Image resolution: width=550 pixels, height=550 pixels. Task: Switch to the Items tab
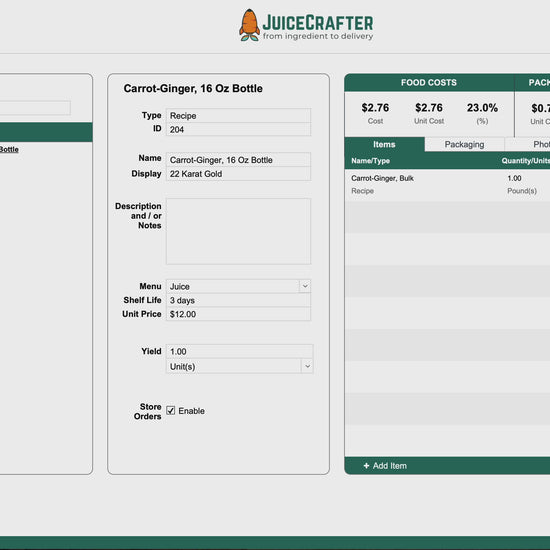pyautogui.click(x=384, y=144)
